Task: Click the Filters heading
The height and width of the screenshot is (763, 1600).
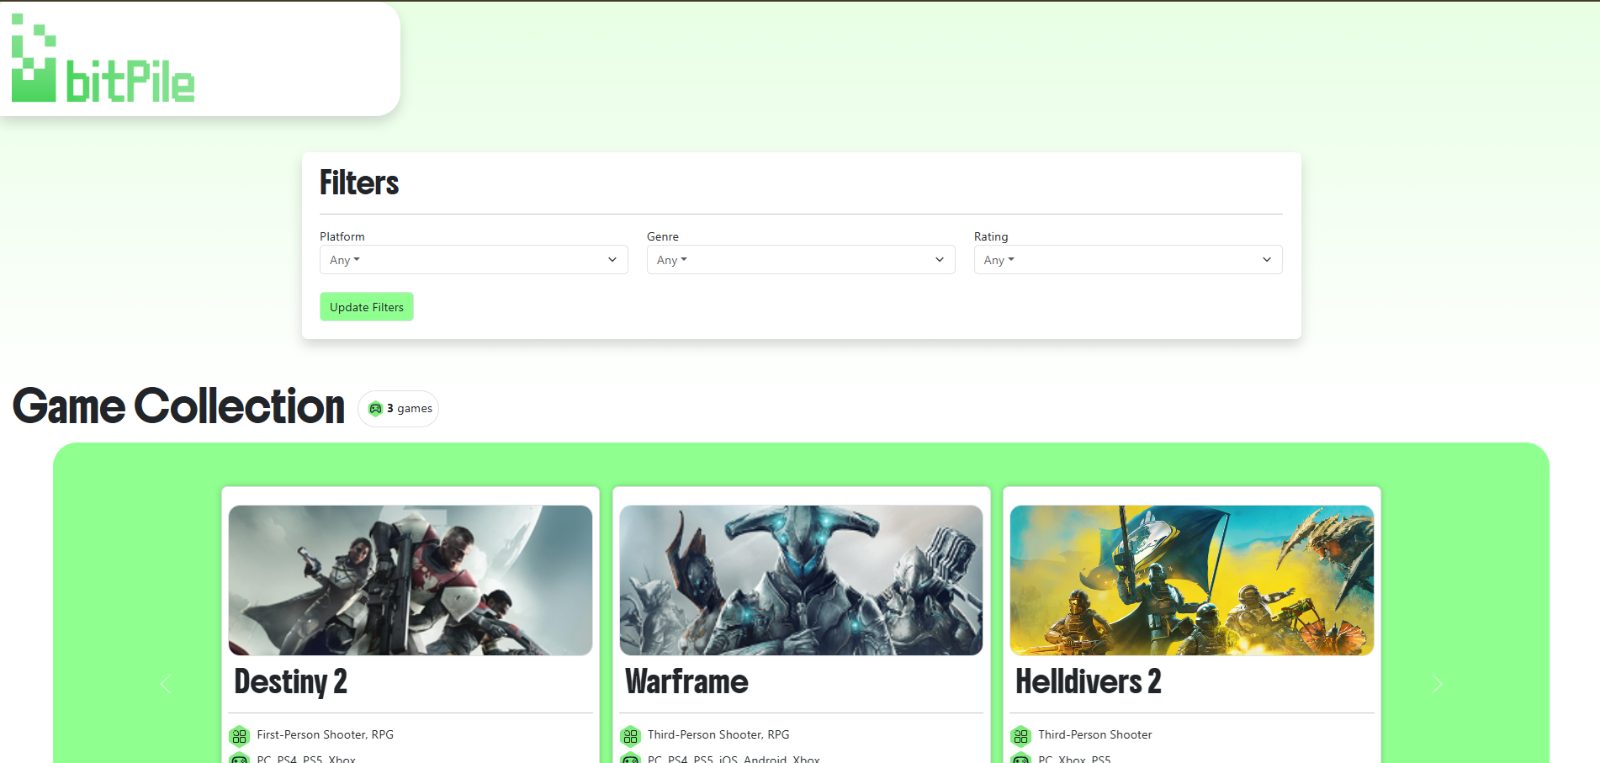Action: click(359, 183)
